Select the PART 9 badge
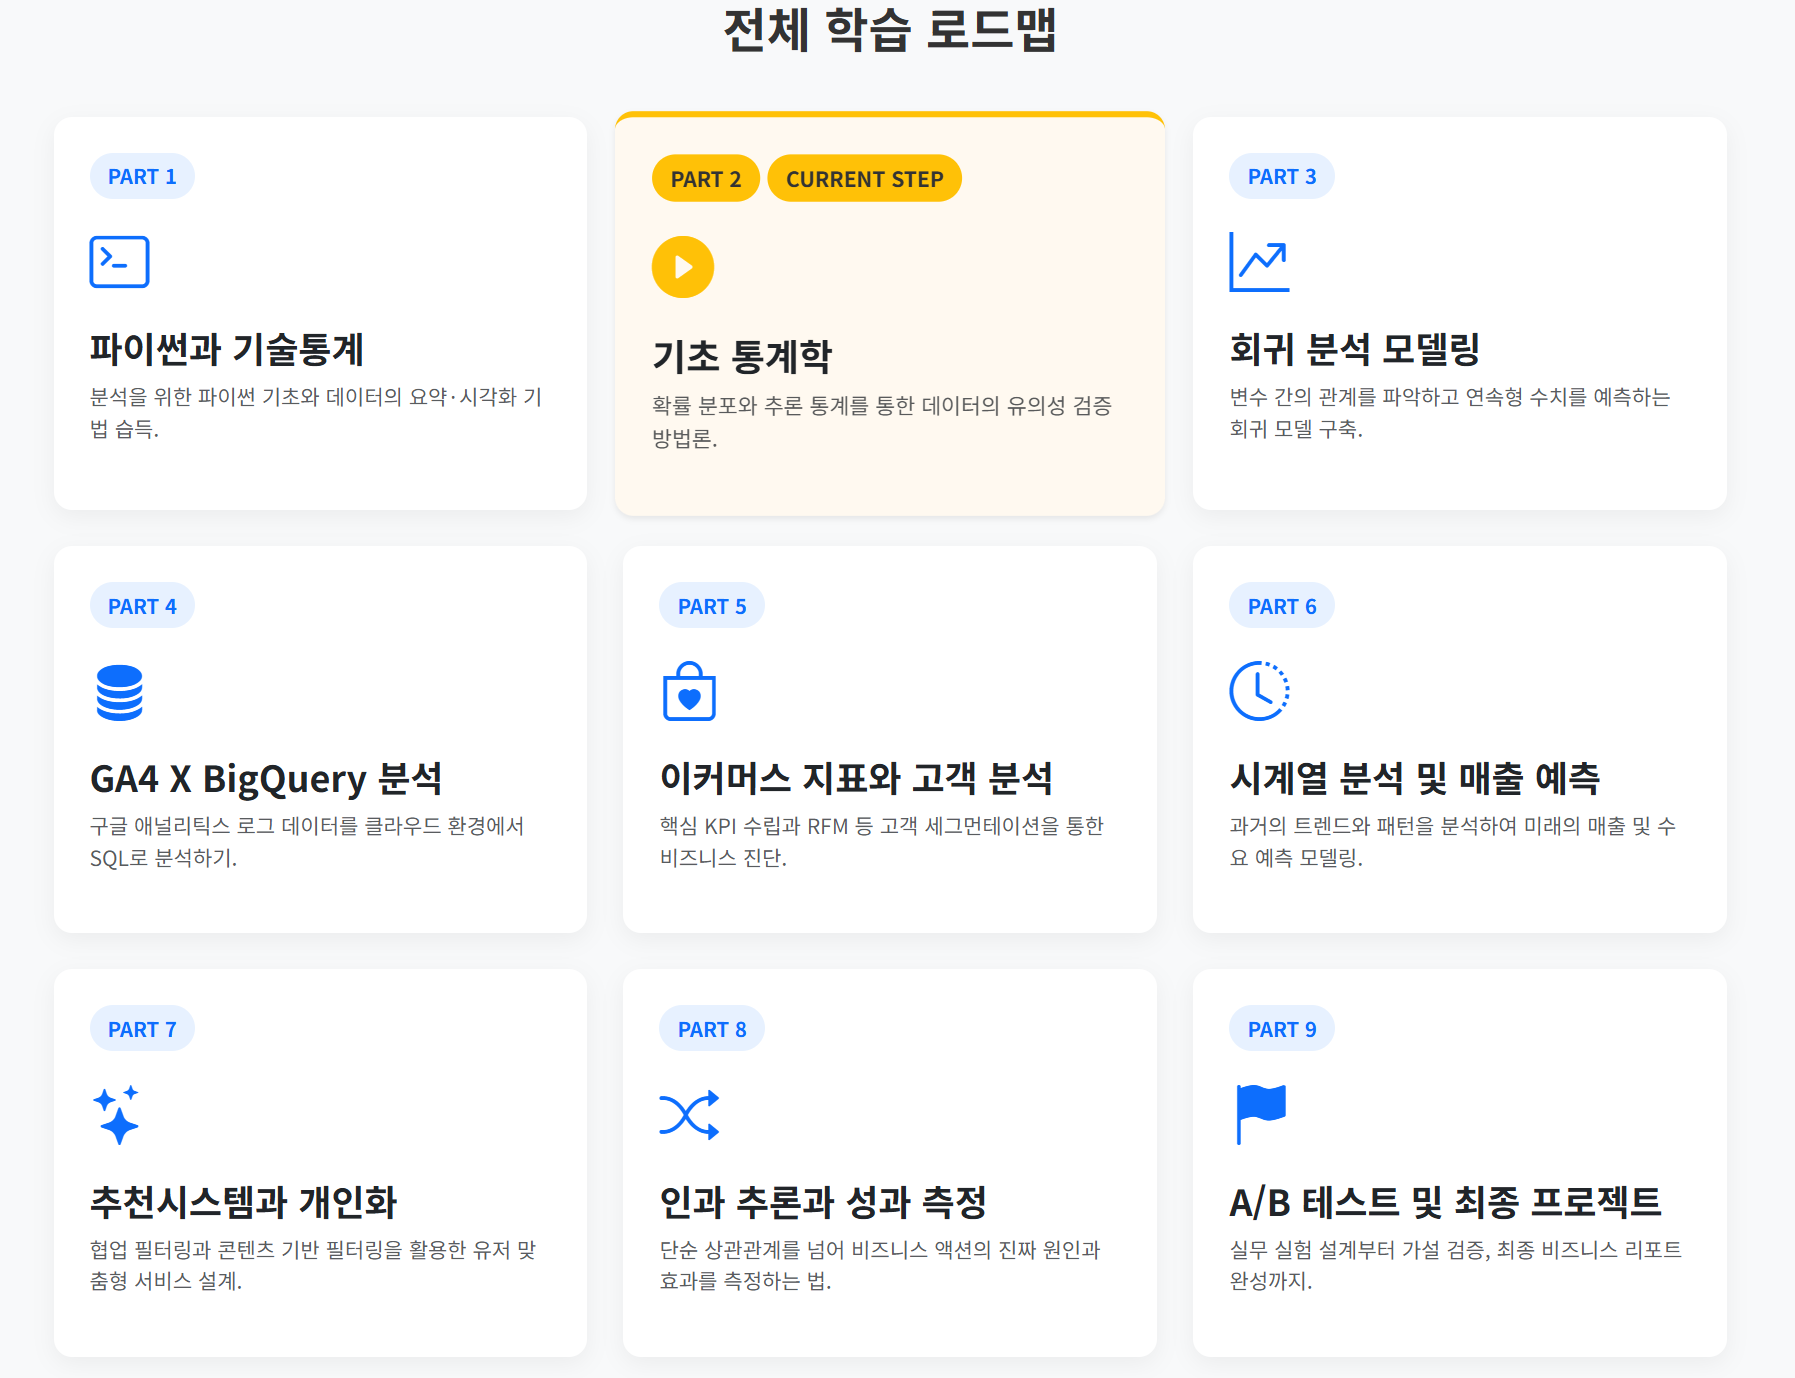This screenshot has height=1378, width=1795. [1282, 1029]
